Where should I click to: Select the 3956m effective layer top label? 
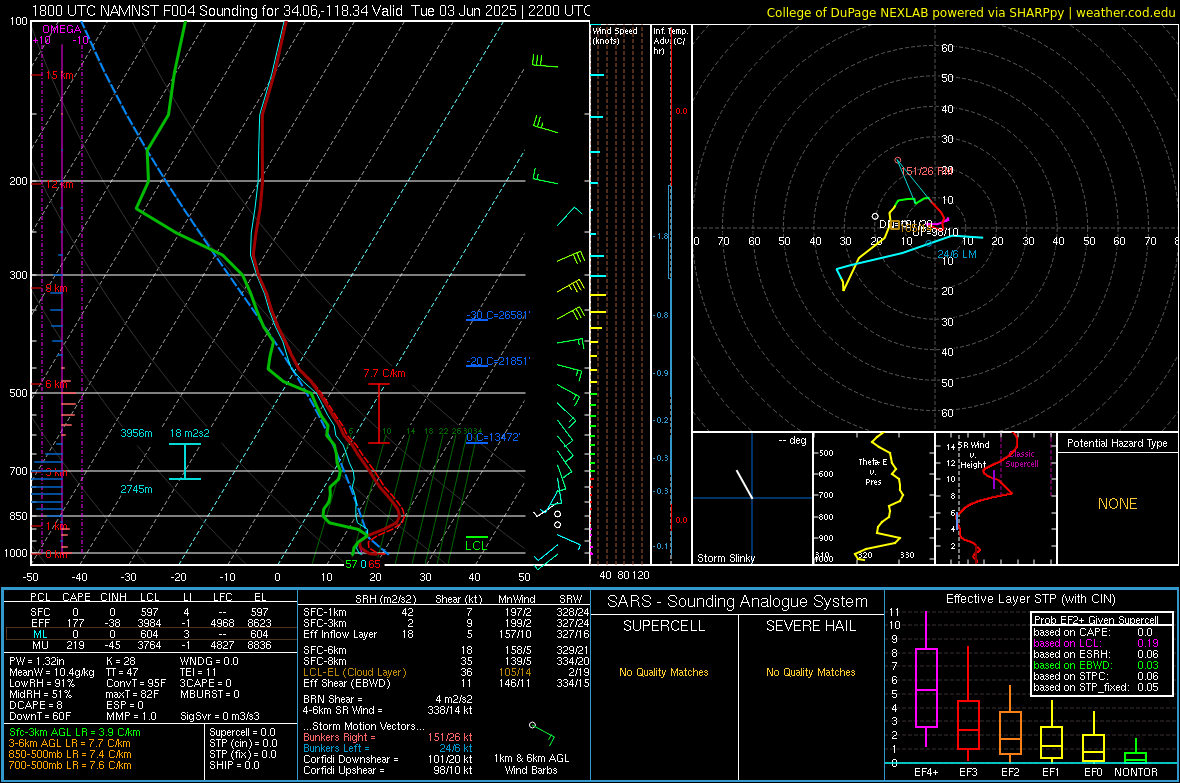[136, 433]
